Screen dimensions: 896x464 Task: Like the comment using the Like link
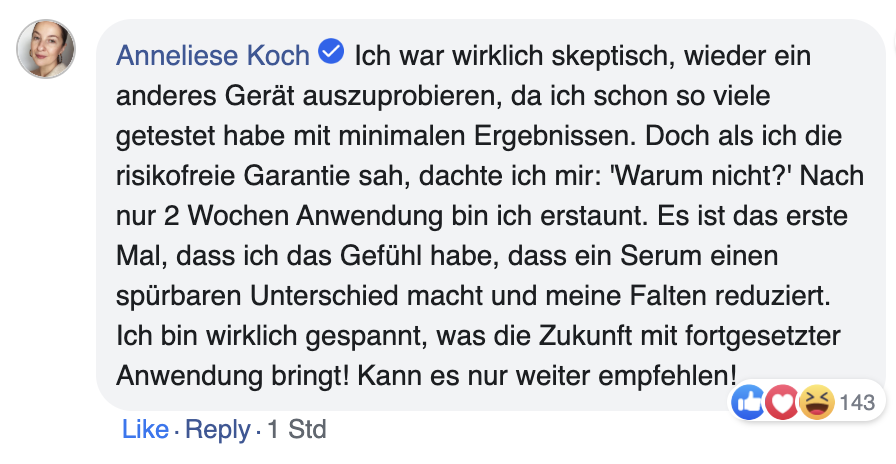coord(145,430)
